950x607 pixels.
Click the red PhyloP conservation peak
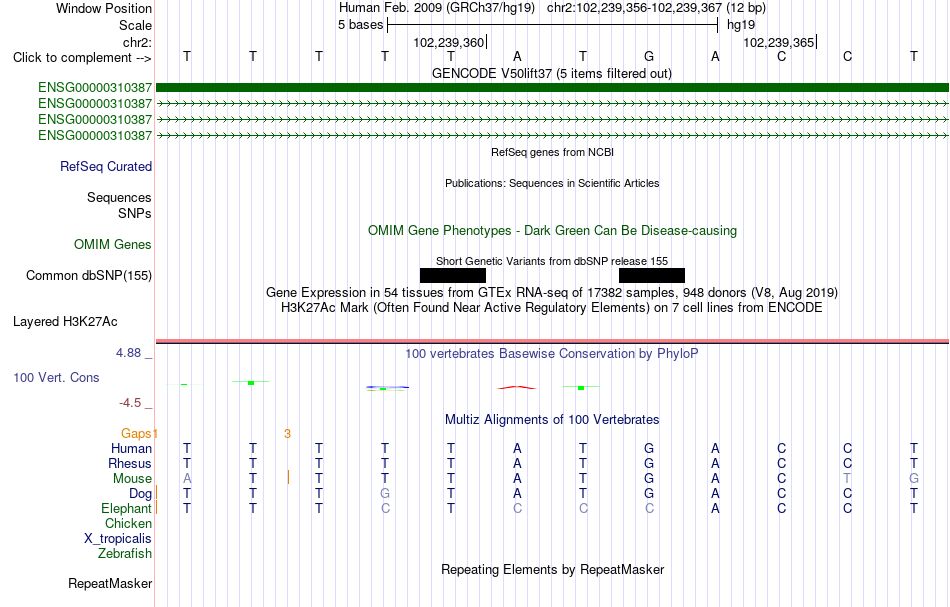click(517, 387)
